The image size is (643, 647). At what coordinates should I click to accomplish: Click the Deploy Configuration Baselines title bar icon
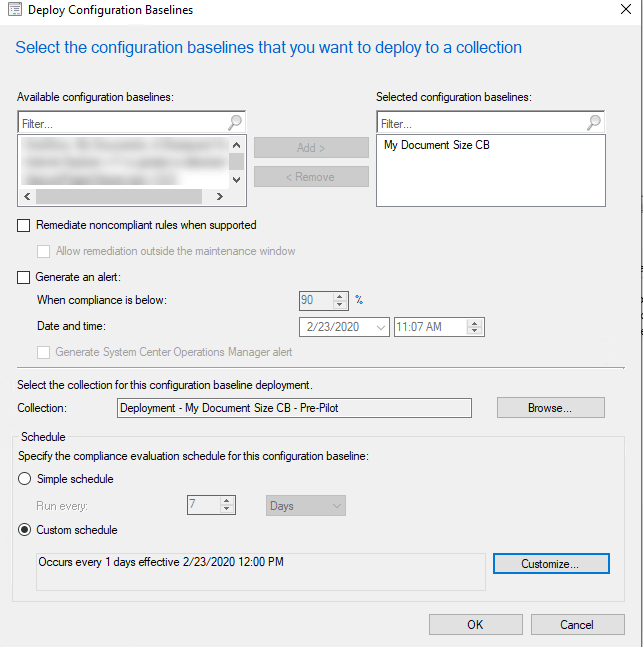[x=10, y=10]
